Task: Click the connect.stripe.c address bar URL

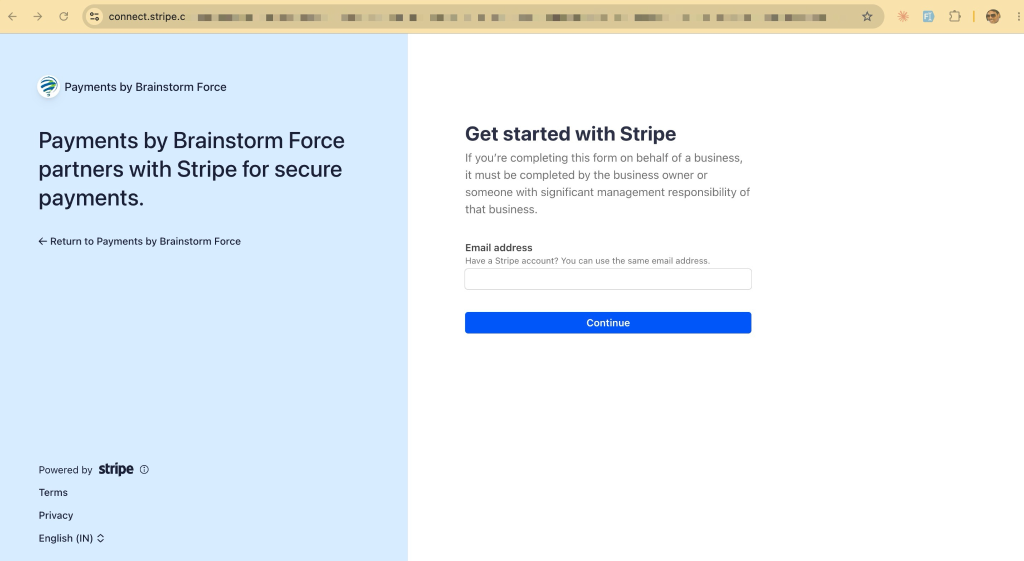Action: (x=147, y=16)
